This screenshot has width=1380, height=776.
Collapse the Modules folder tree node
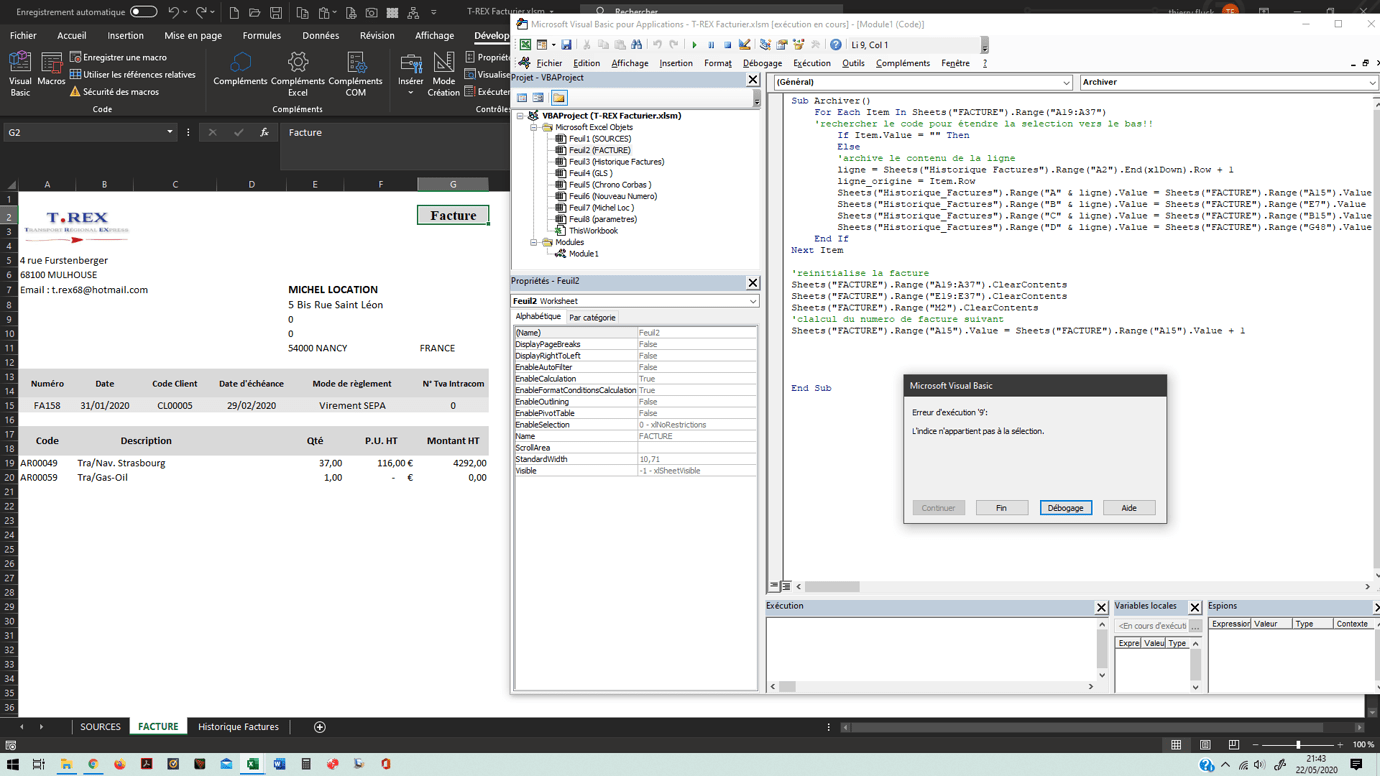(x=534, y=242)
